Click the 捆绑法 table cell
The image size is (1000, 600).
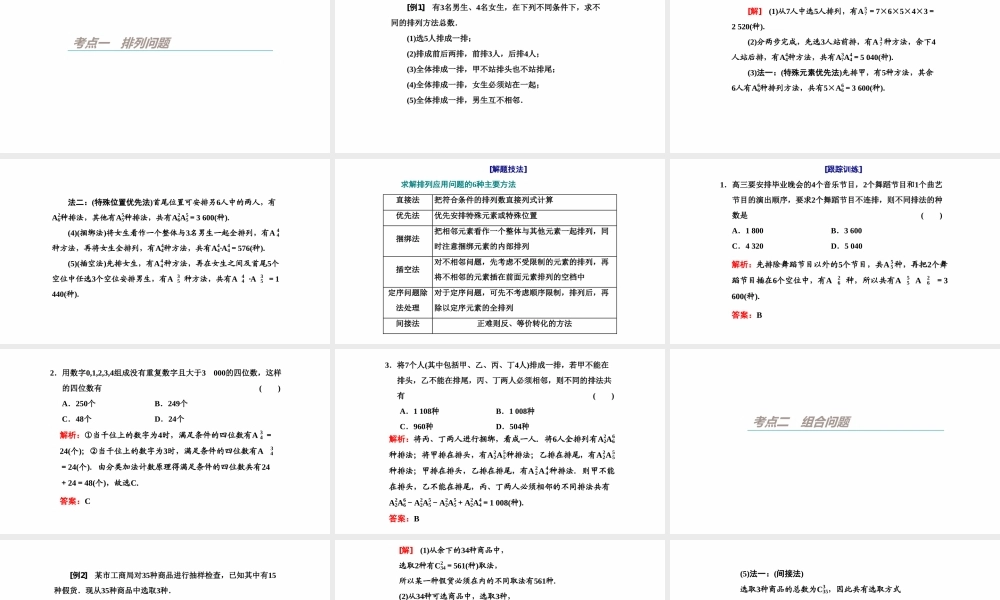tap(408, 239)
